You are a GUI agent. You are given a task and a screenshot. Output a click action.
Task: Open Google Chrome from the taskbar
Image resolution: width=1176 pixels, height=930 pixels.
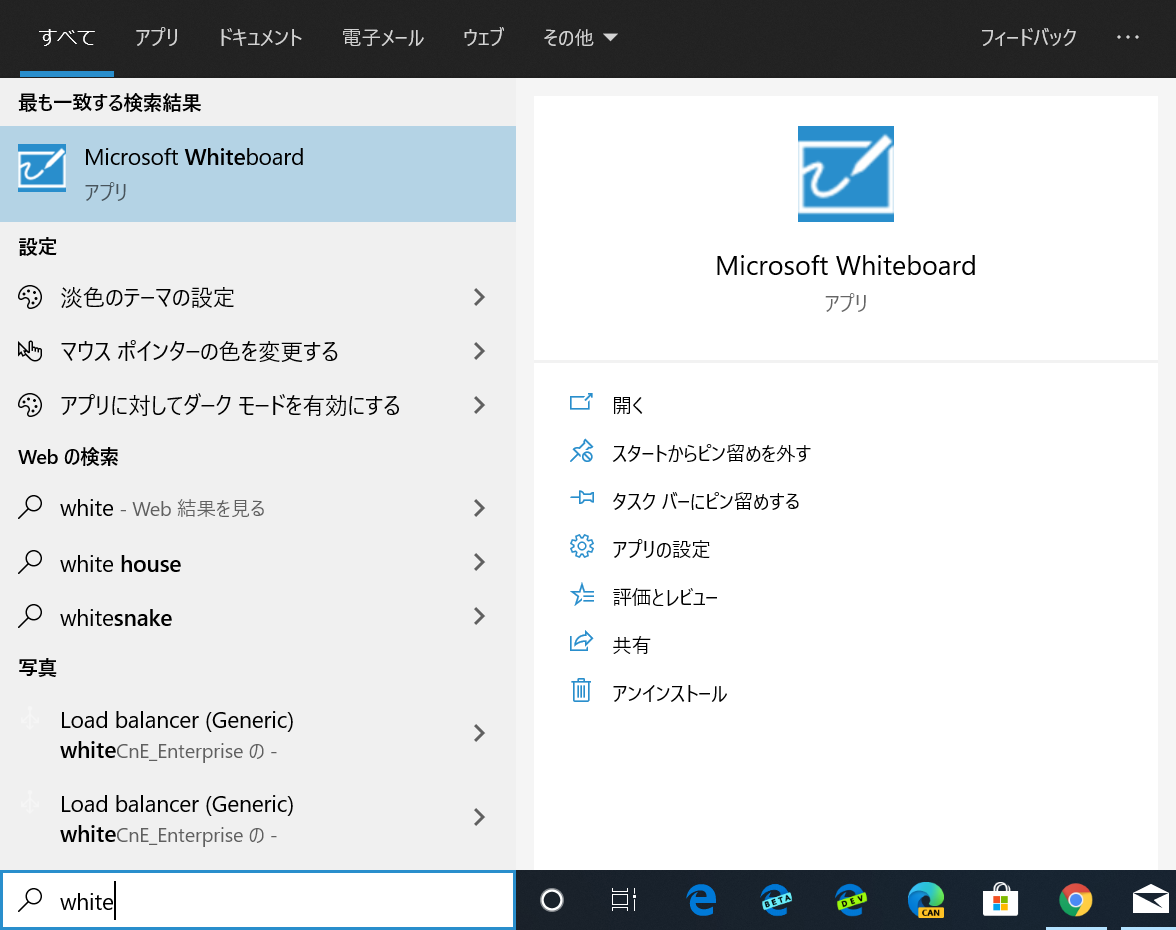1075,901
